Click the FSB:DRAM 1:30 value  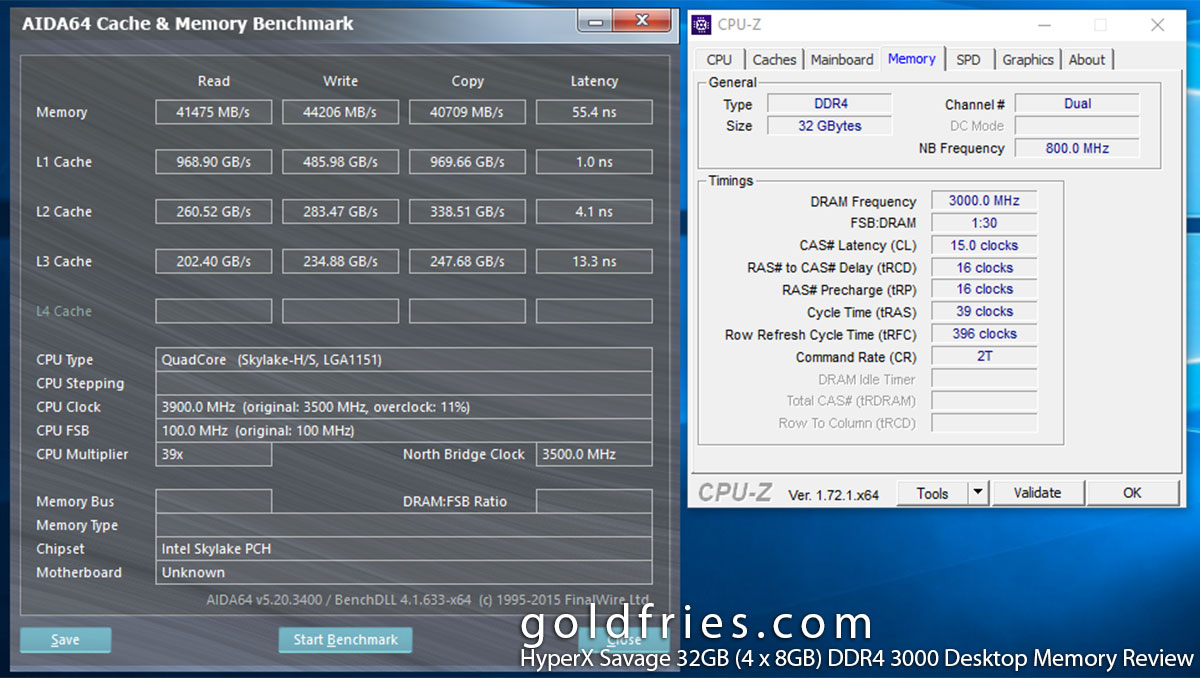click(x=984, y=223)
